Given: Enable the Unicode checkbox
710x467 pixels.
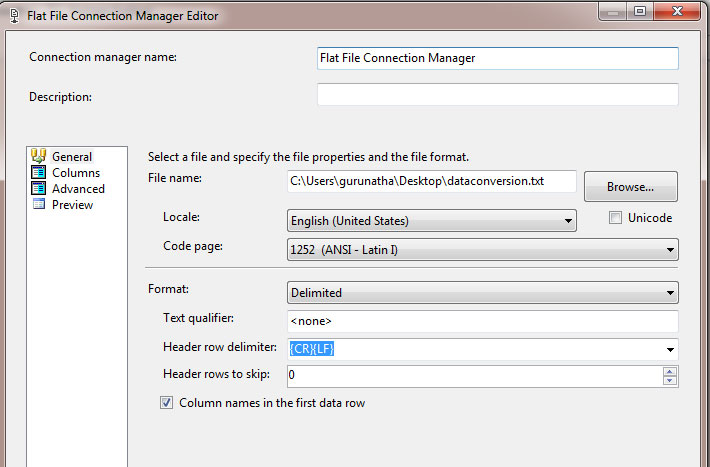Looking at the screenshot, I should (x=615, y=218).
